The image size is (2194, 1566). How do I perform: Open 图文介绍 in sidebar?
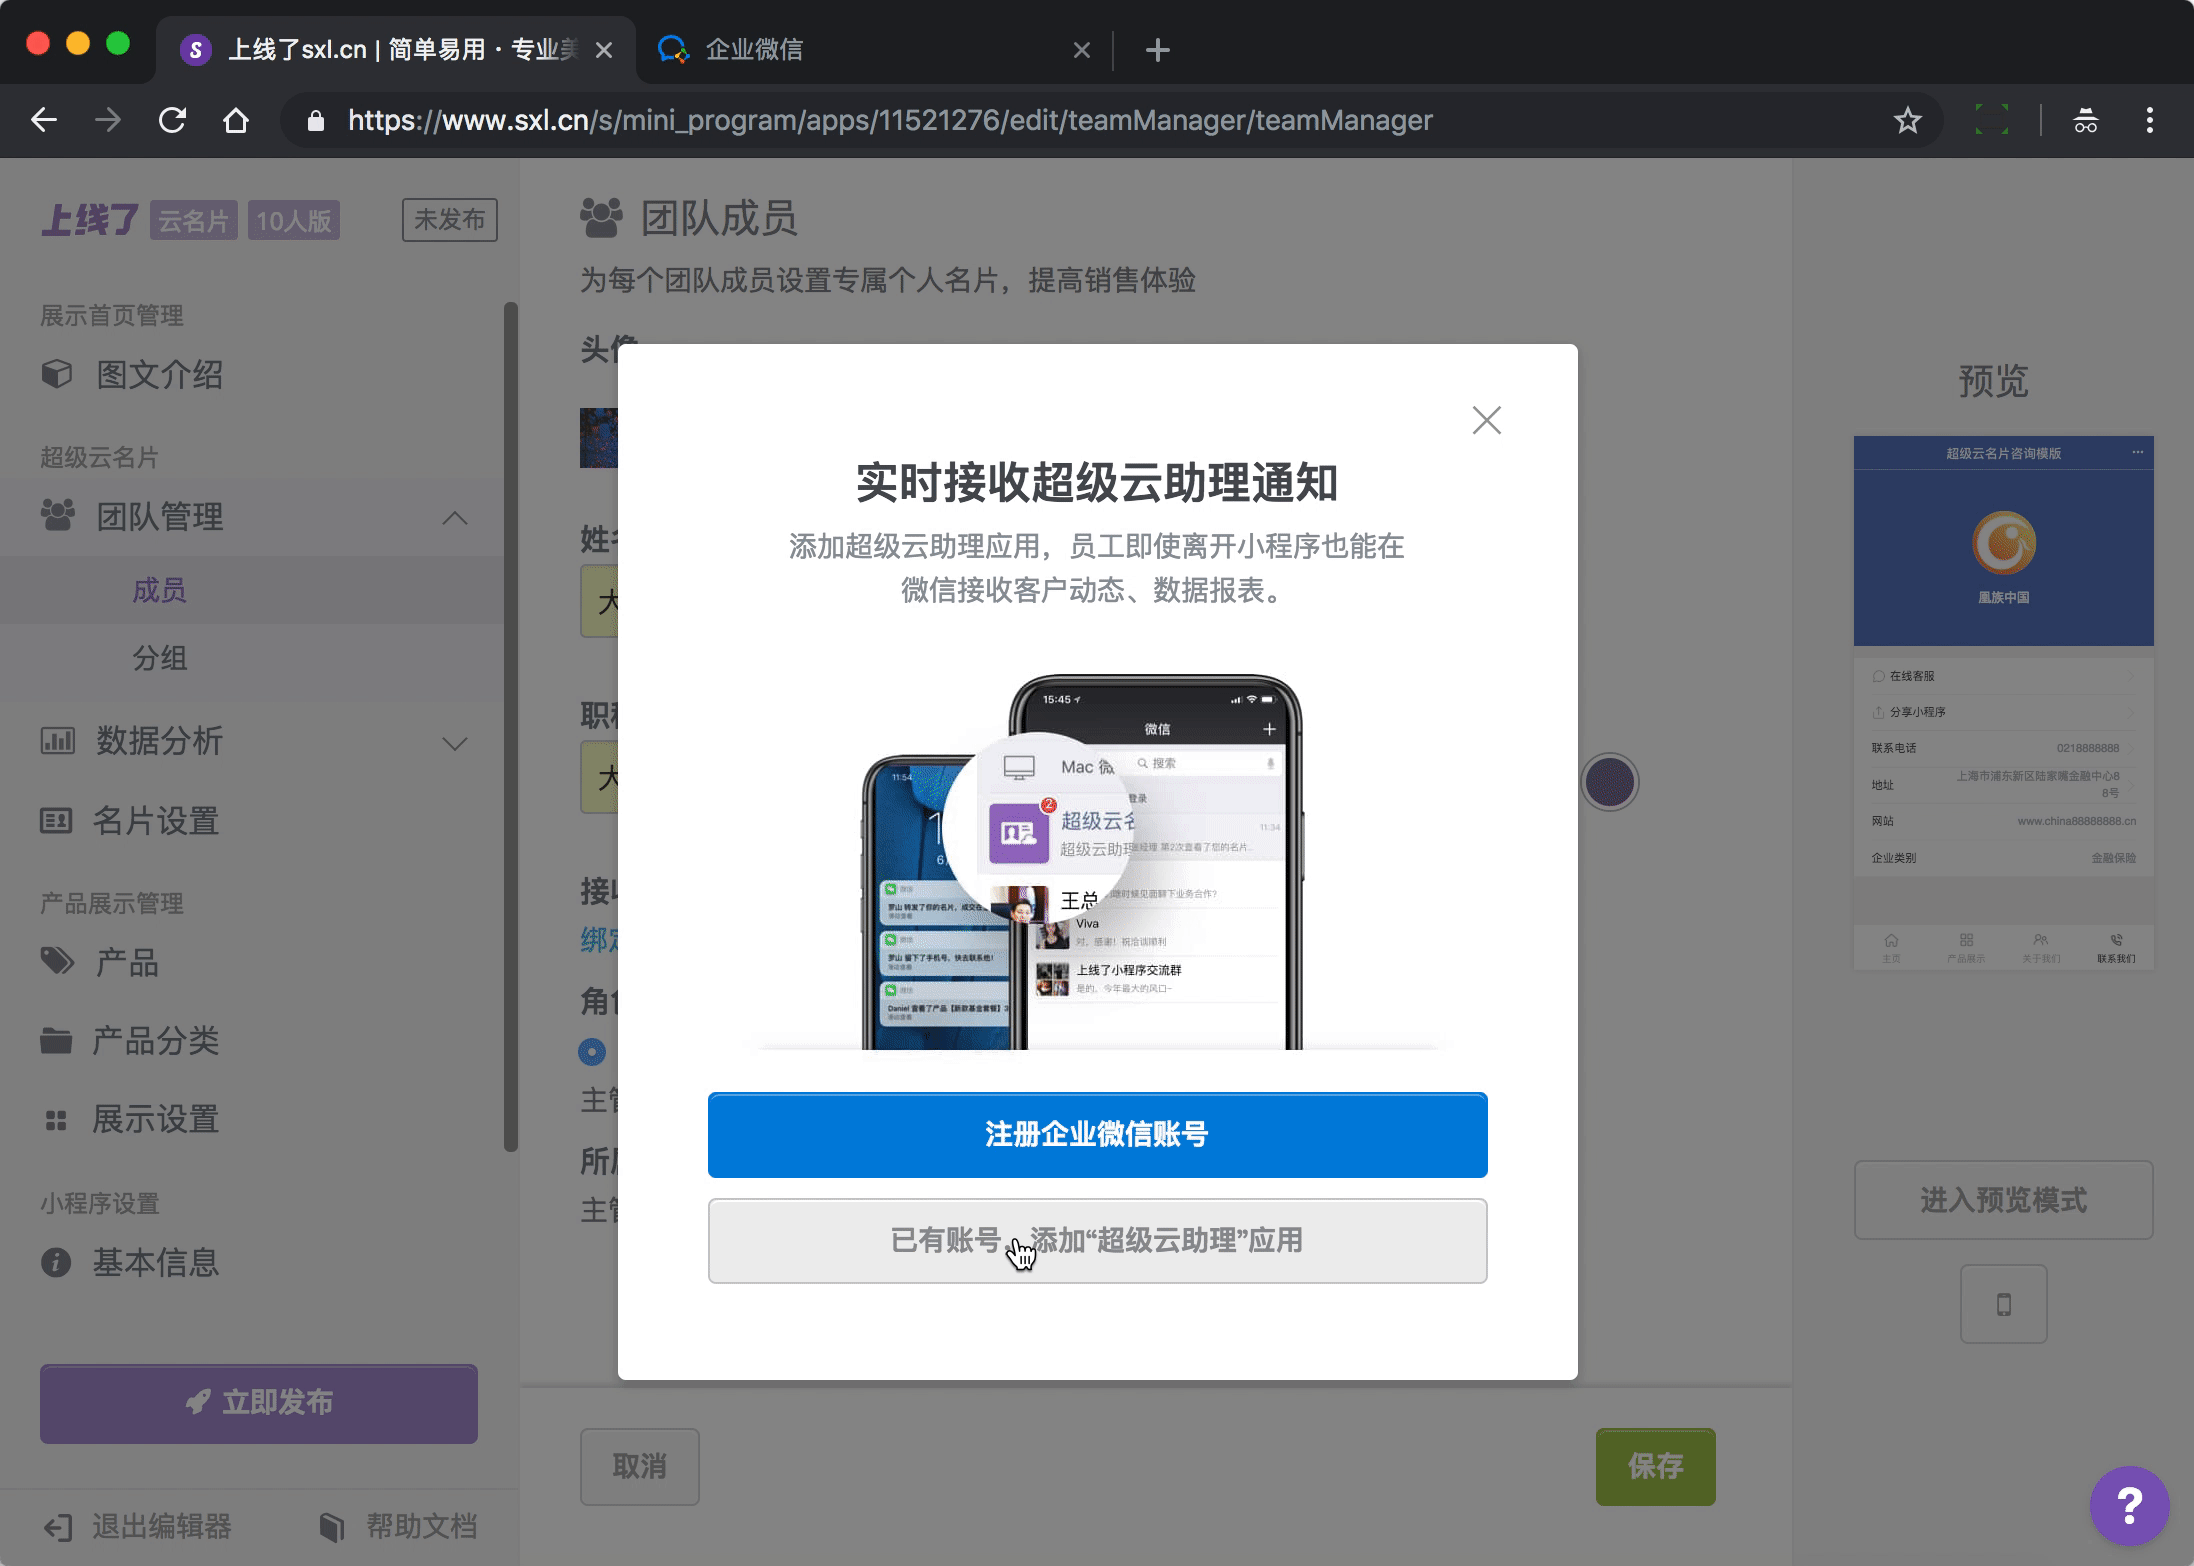[132, 375]
